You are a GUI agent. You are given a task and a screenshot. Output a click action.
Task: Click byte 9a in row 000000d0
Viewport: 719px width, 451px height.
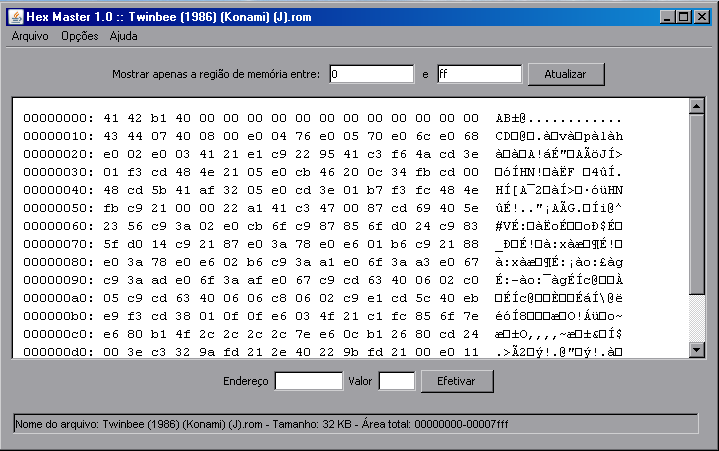coord(207,352)
